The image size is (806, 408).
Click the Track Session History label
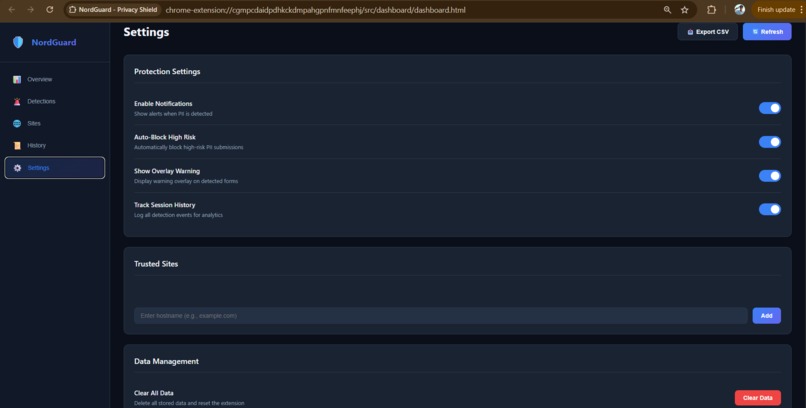[164, 205]
